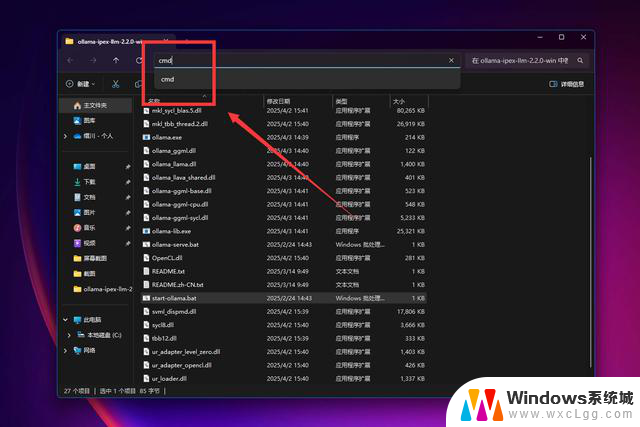
Task: Unpin icon next to Downloads folder
Action: [128, 182]
